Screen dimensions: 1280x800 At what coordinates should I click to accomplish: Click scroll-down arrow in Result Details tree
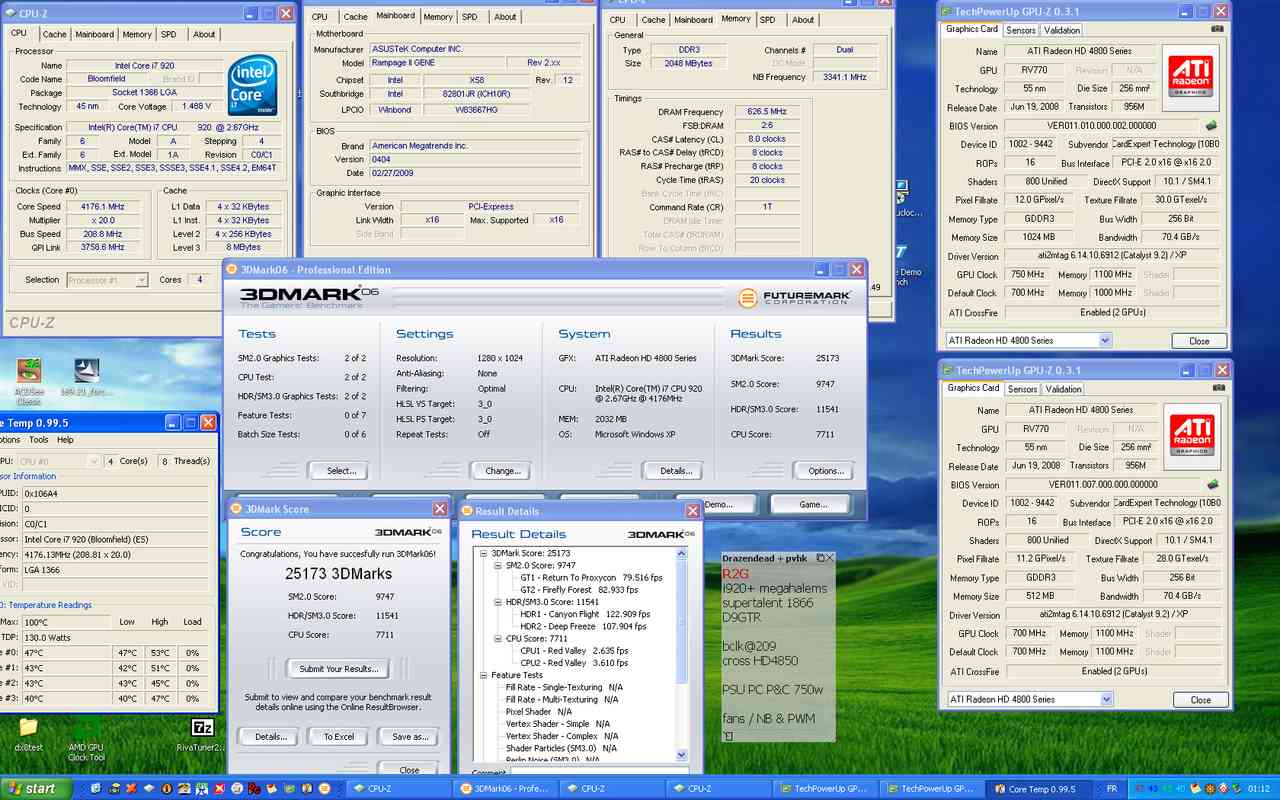pyautogui.click(x=683, y=756)
